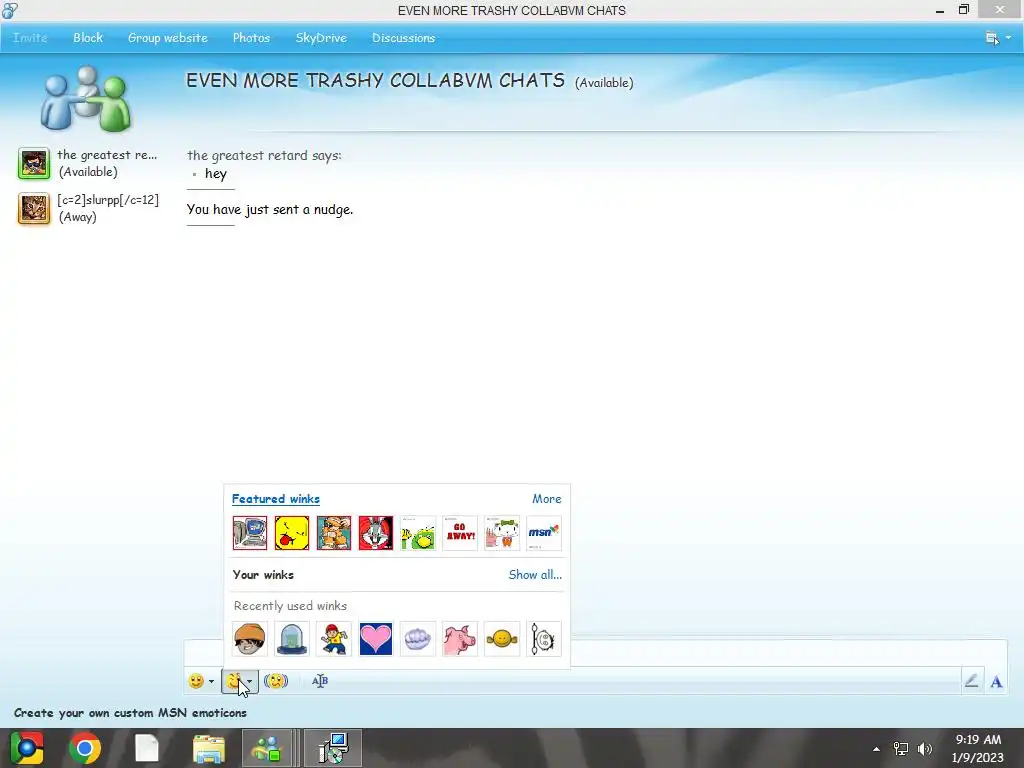
Task: Send the orange cartoon fighter featured wink
Action: tap(334, 533)
